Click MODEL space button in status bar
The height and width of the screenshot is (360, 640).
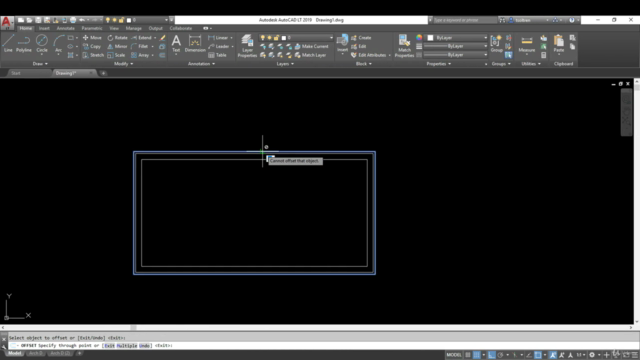[x=453, y=355]
